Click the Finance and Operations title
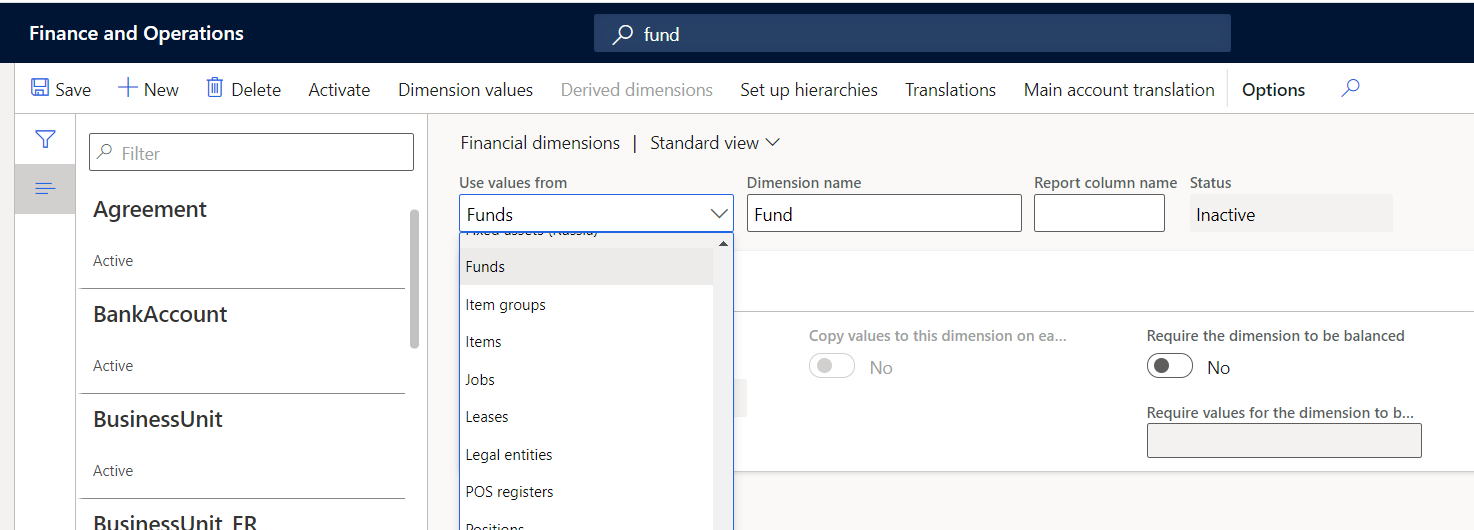The image size is (1474, 530). tap(136, 33)
